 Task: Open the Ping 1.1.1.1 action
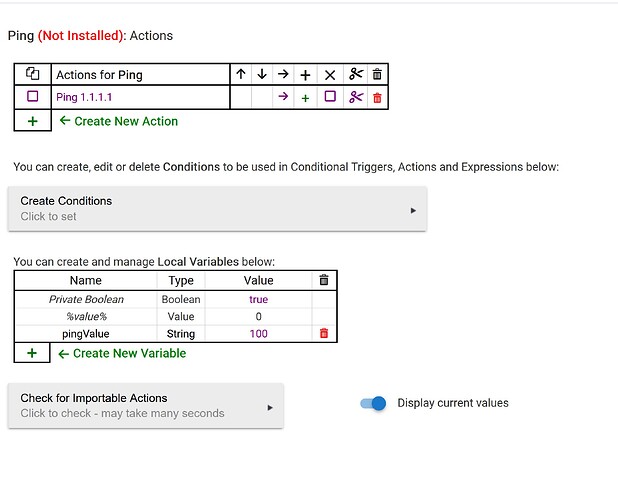[84, 97]
